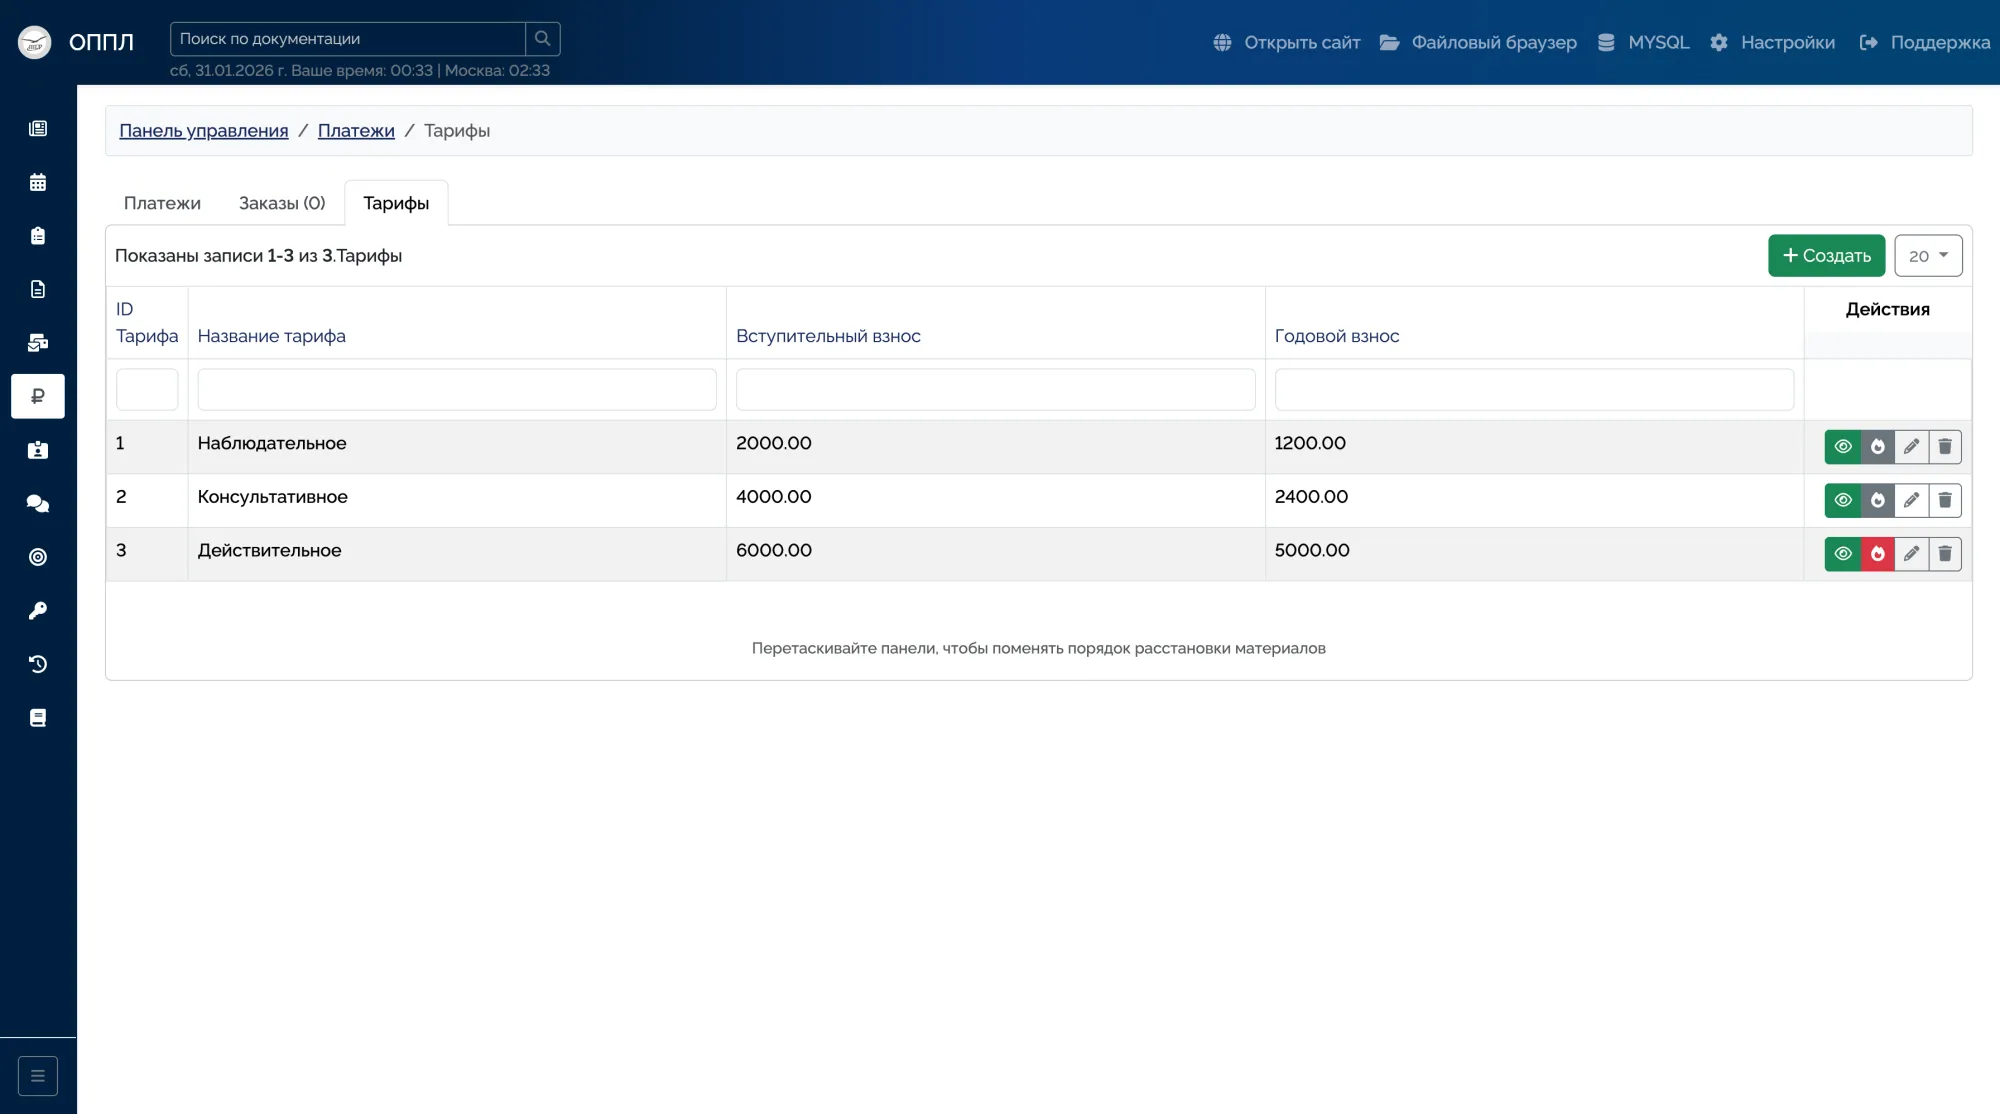Toggle visibility of Наблюдательное tariff
The image size is (2000, 1114).
(x=1843, y=447)
